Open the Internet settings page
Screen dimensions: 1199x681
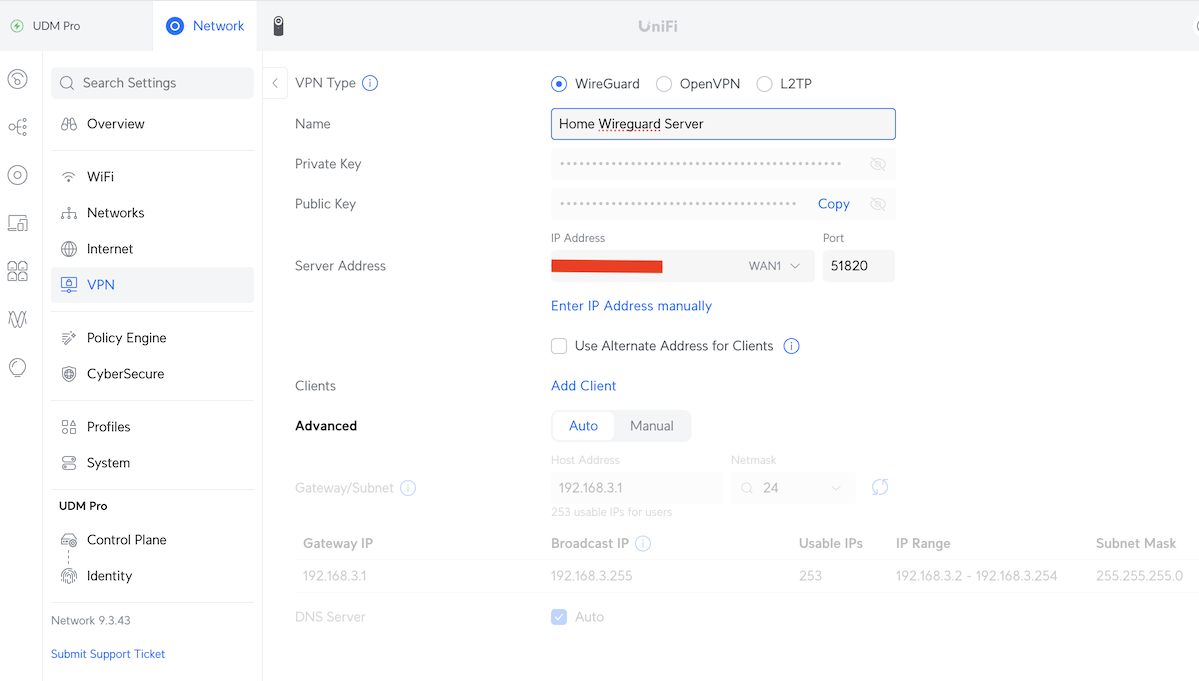tap(152, 248)
